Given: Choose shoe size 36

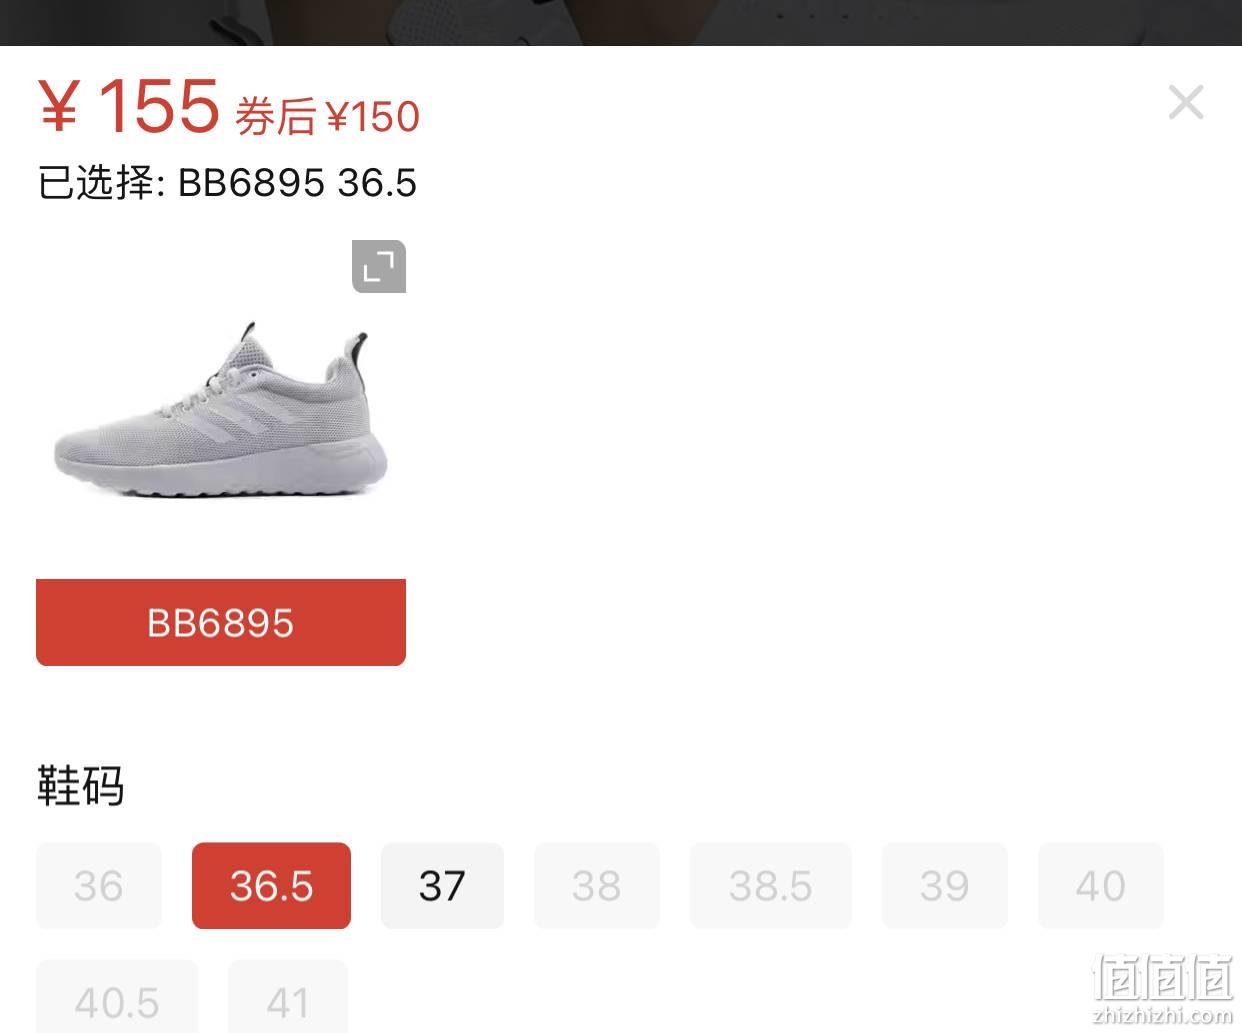Looking at the screenshot, I should click(x=99, y=885).
